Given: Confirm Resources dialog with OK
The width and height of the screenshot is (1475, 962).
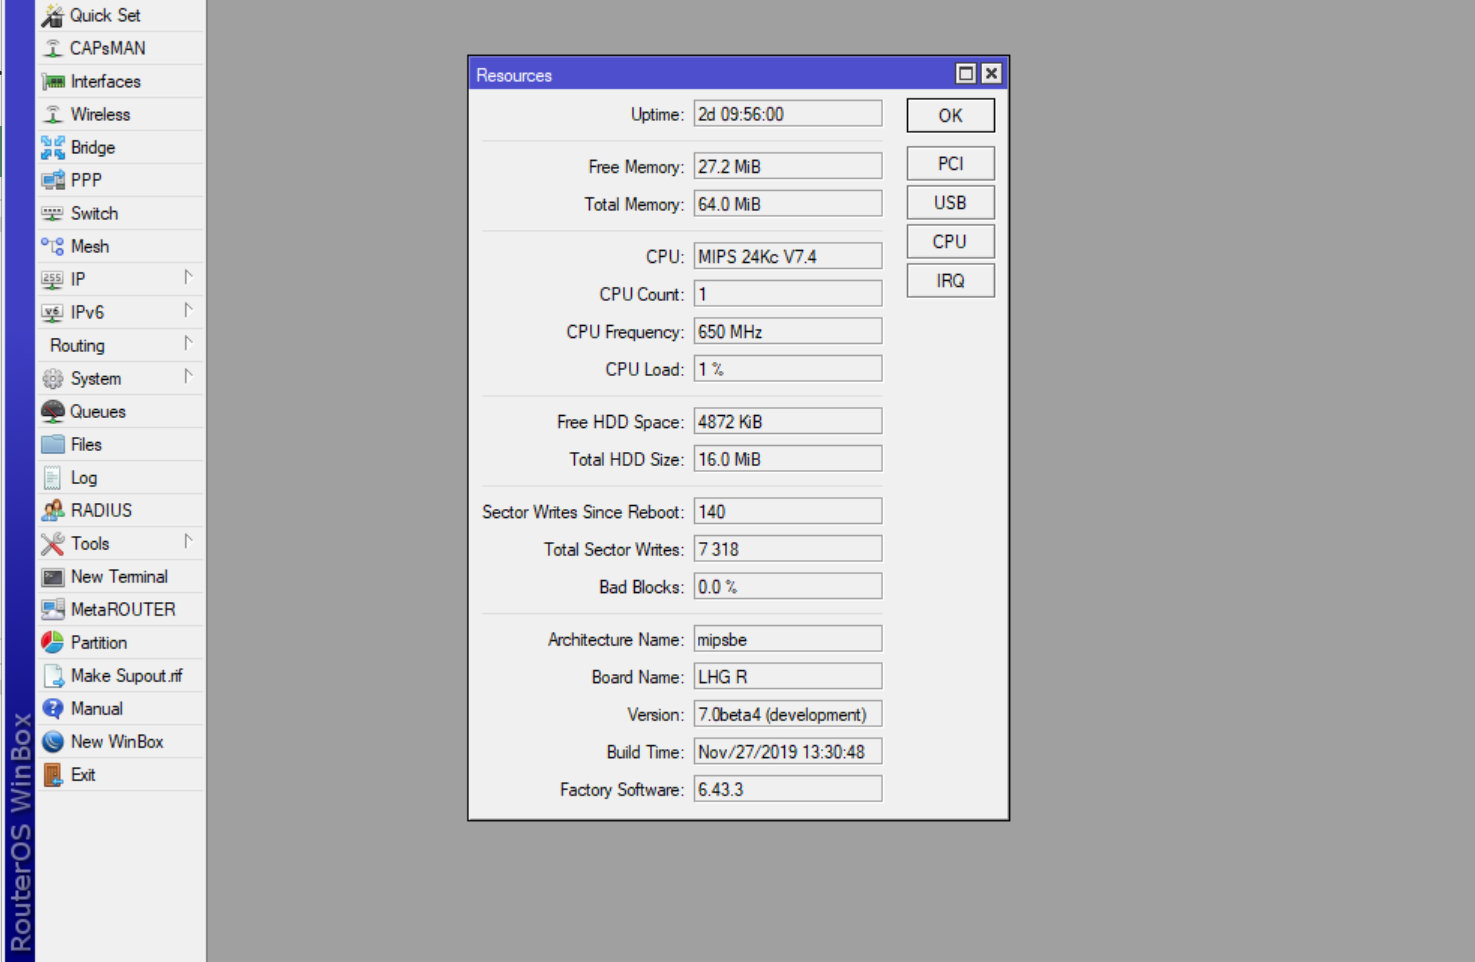Looking at the screenshot, I should (x=950, y=115).
